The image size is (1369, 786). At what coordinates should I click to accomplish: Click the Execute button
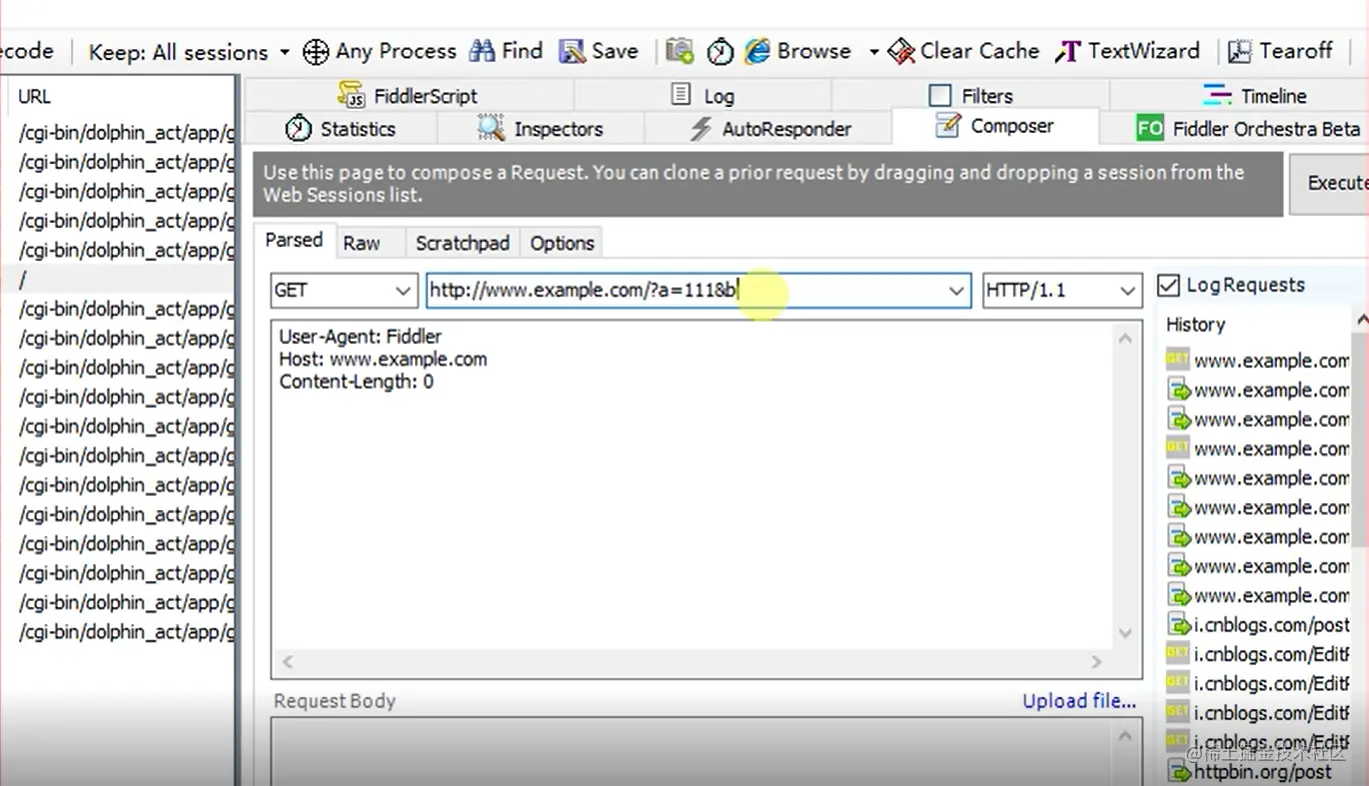pyautogui.click(x=1330, y=183)
